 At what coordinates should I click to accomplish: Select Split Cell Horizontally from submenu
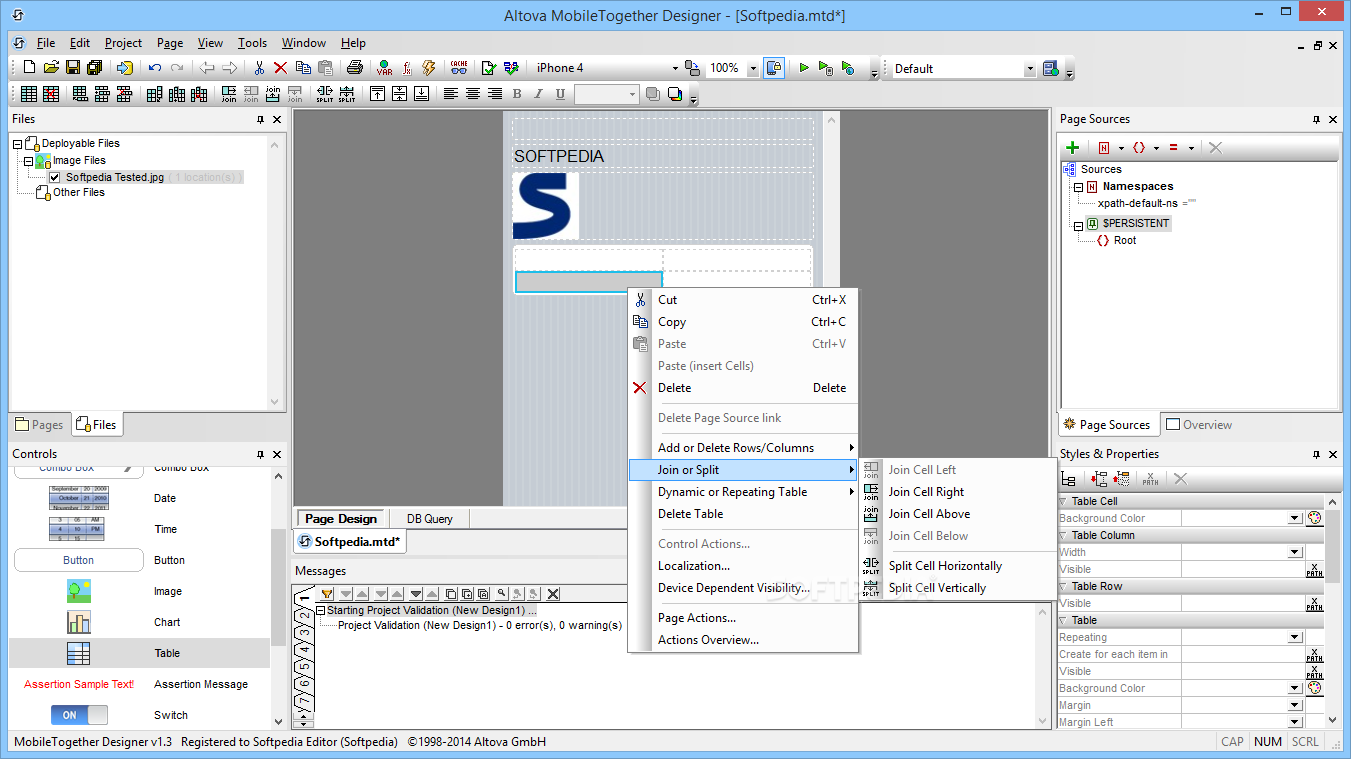tap(945, 566)
